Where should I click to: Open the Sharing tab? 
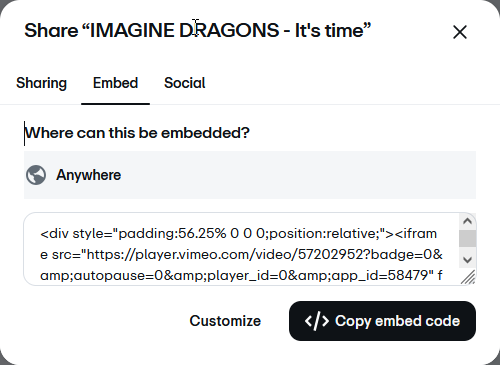(42, 83)
